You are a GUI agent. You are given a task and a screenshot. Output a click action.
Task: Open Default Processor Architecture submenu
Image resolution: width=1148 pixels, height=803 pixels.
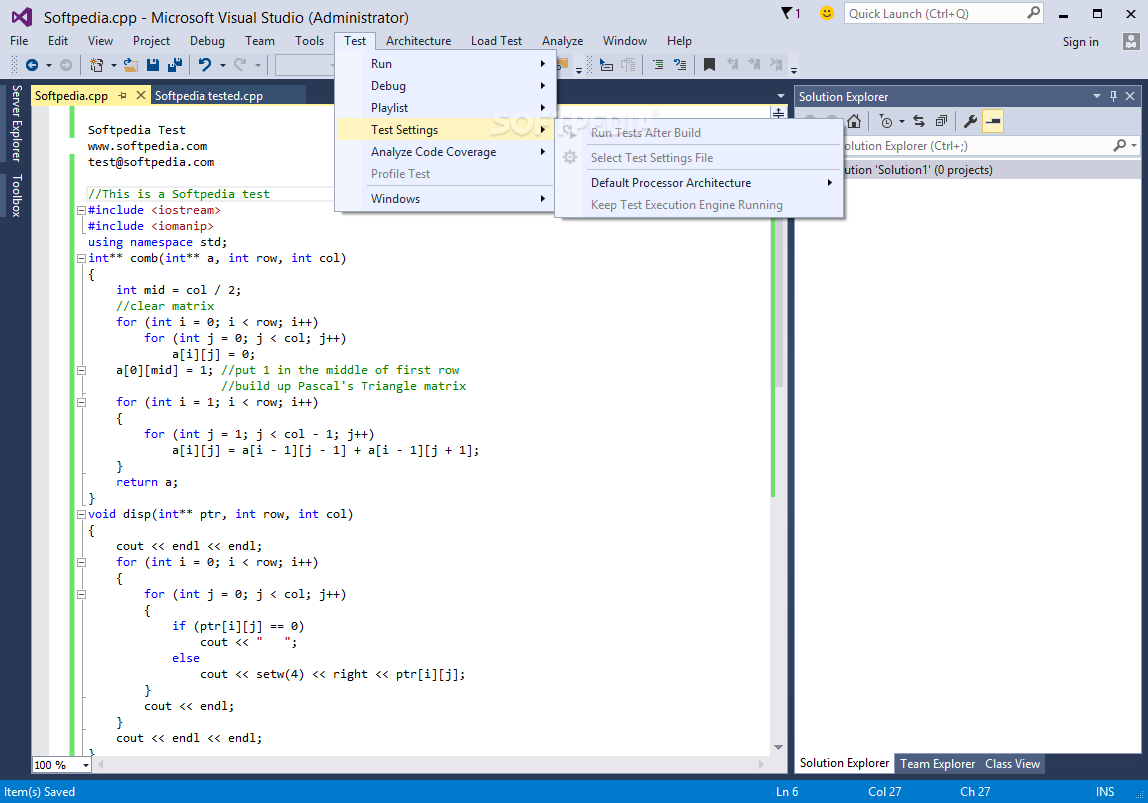pos(698,183)
